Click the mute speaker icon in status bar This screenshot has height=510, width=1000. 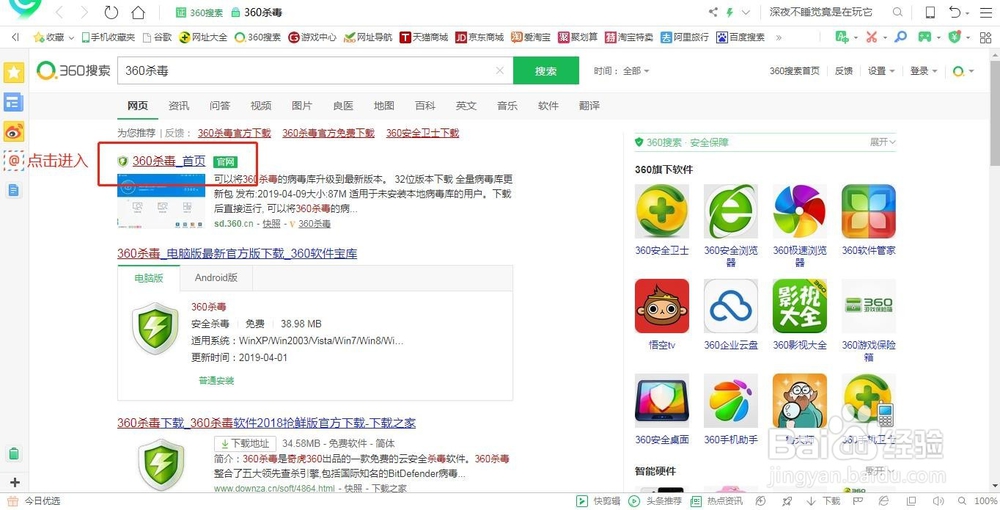(x=938, y=501)
